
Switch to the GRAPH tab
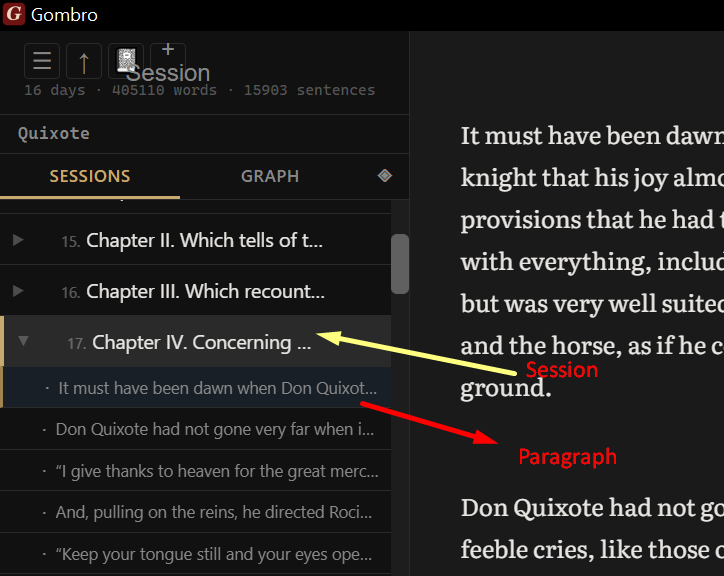270,176
